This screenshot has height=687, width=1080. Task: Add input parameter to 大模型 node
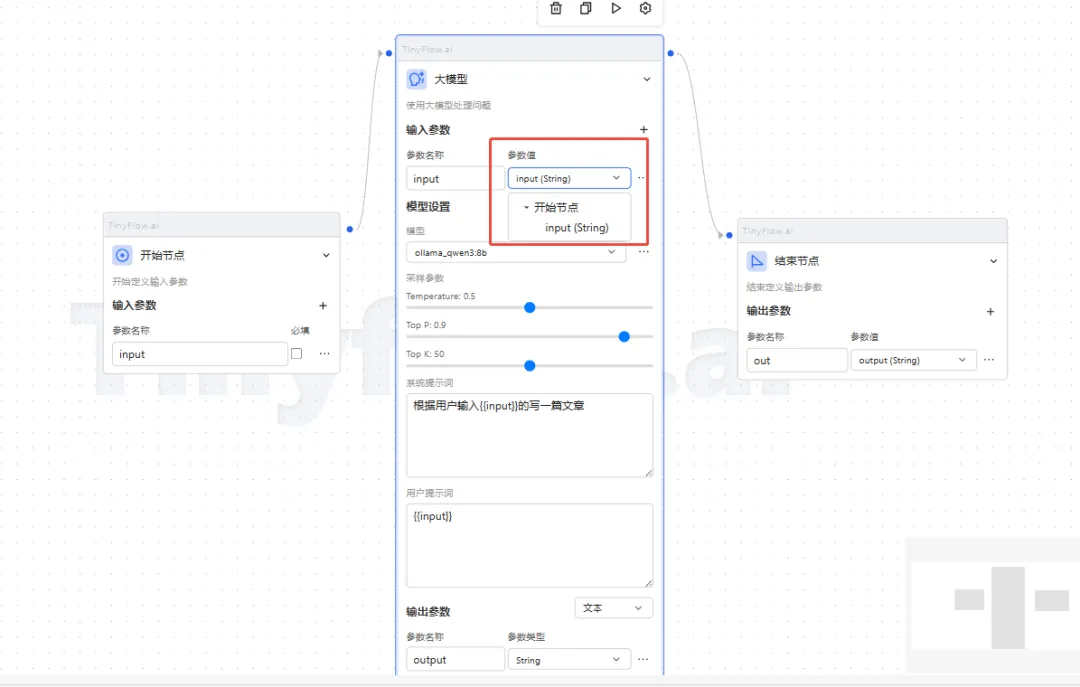(643, 130)
